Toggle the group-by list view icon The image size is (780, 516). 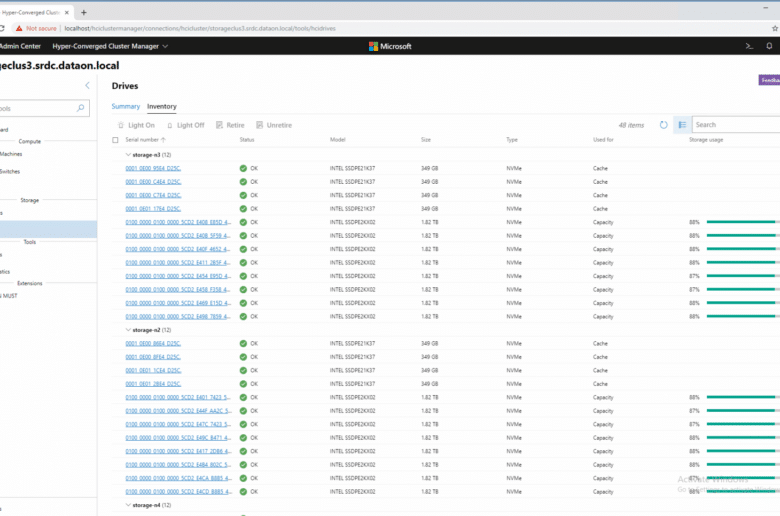[x=682, y=125]
